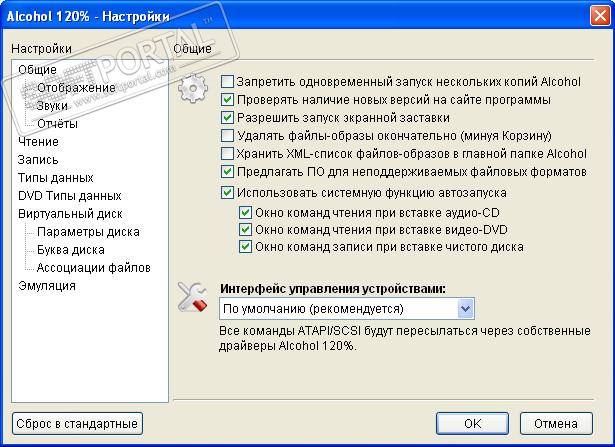
Task: Enable 'Запретить одновременный запуск нескольких копий' checkbox
Action: coord(227,82)
